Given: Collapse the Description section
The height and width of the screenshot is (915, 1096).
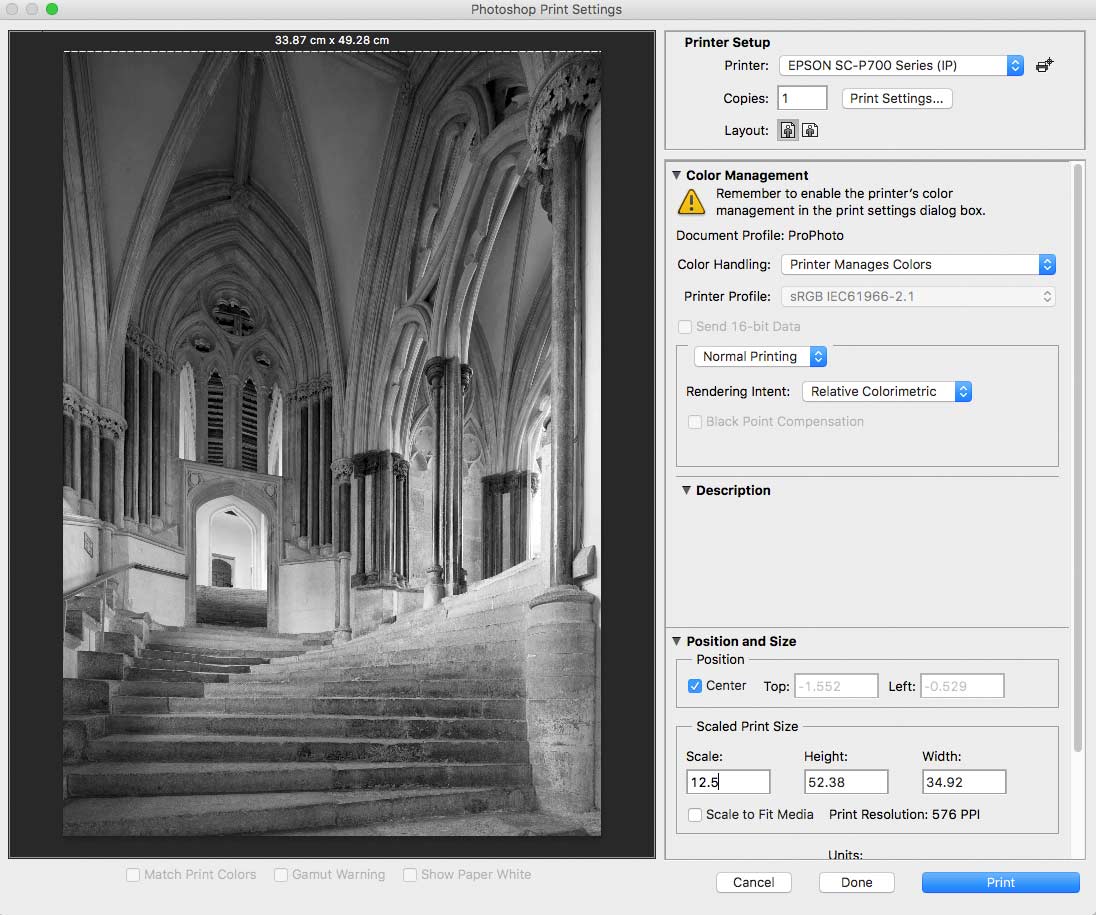Looking at the screenshot, I should click(x=686, y=490).
